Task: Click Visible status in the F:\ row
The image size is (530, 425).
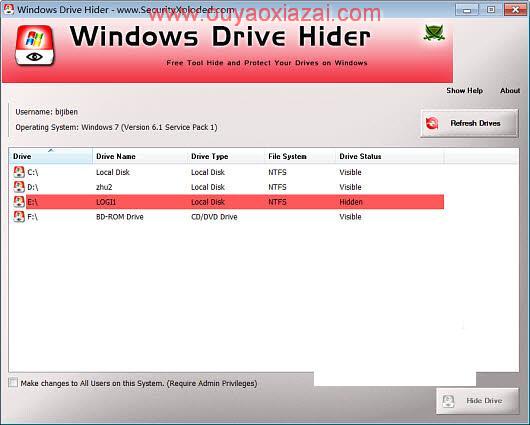Action: pos(350,217)
